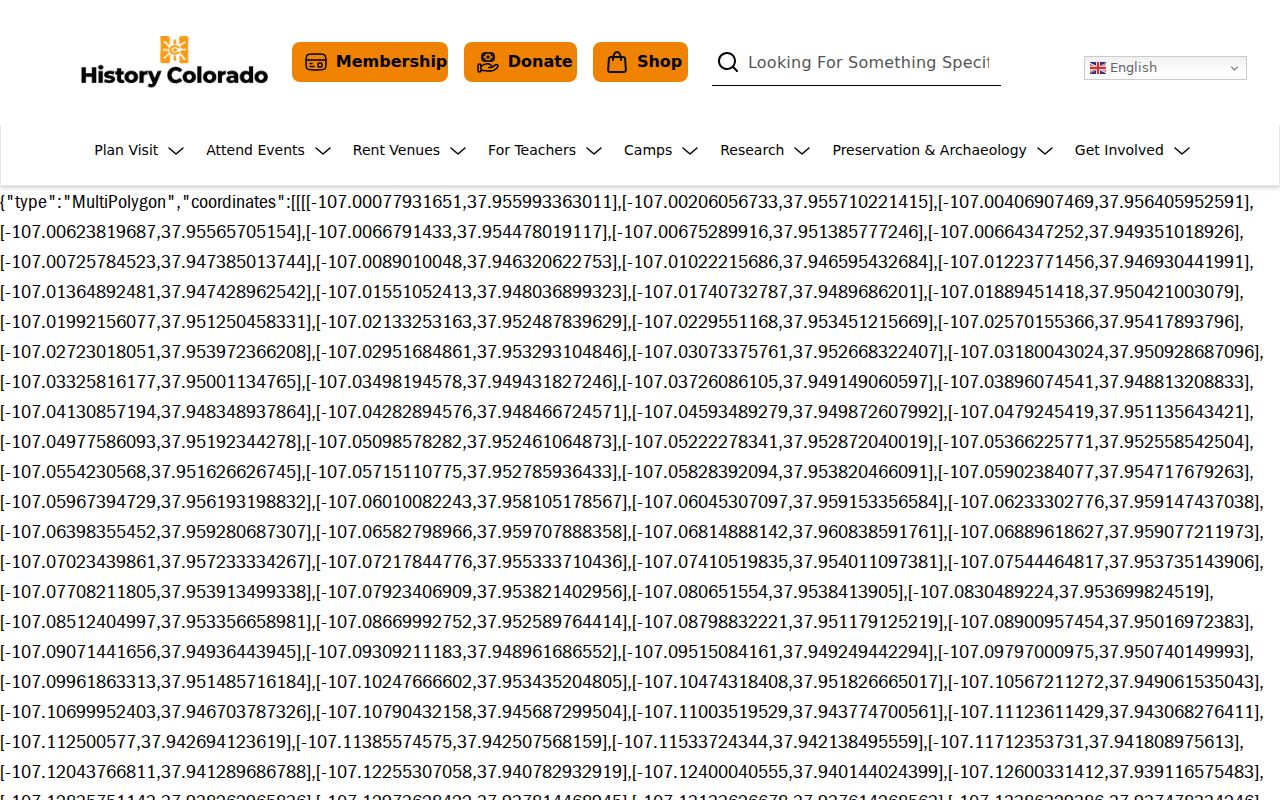The height and width of the screenshot is (800, 1280).
Task: Click the History Colorado logo
Action: (x=174, y=62)
